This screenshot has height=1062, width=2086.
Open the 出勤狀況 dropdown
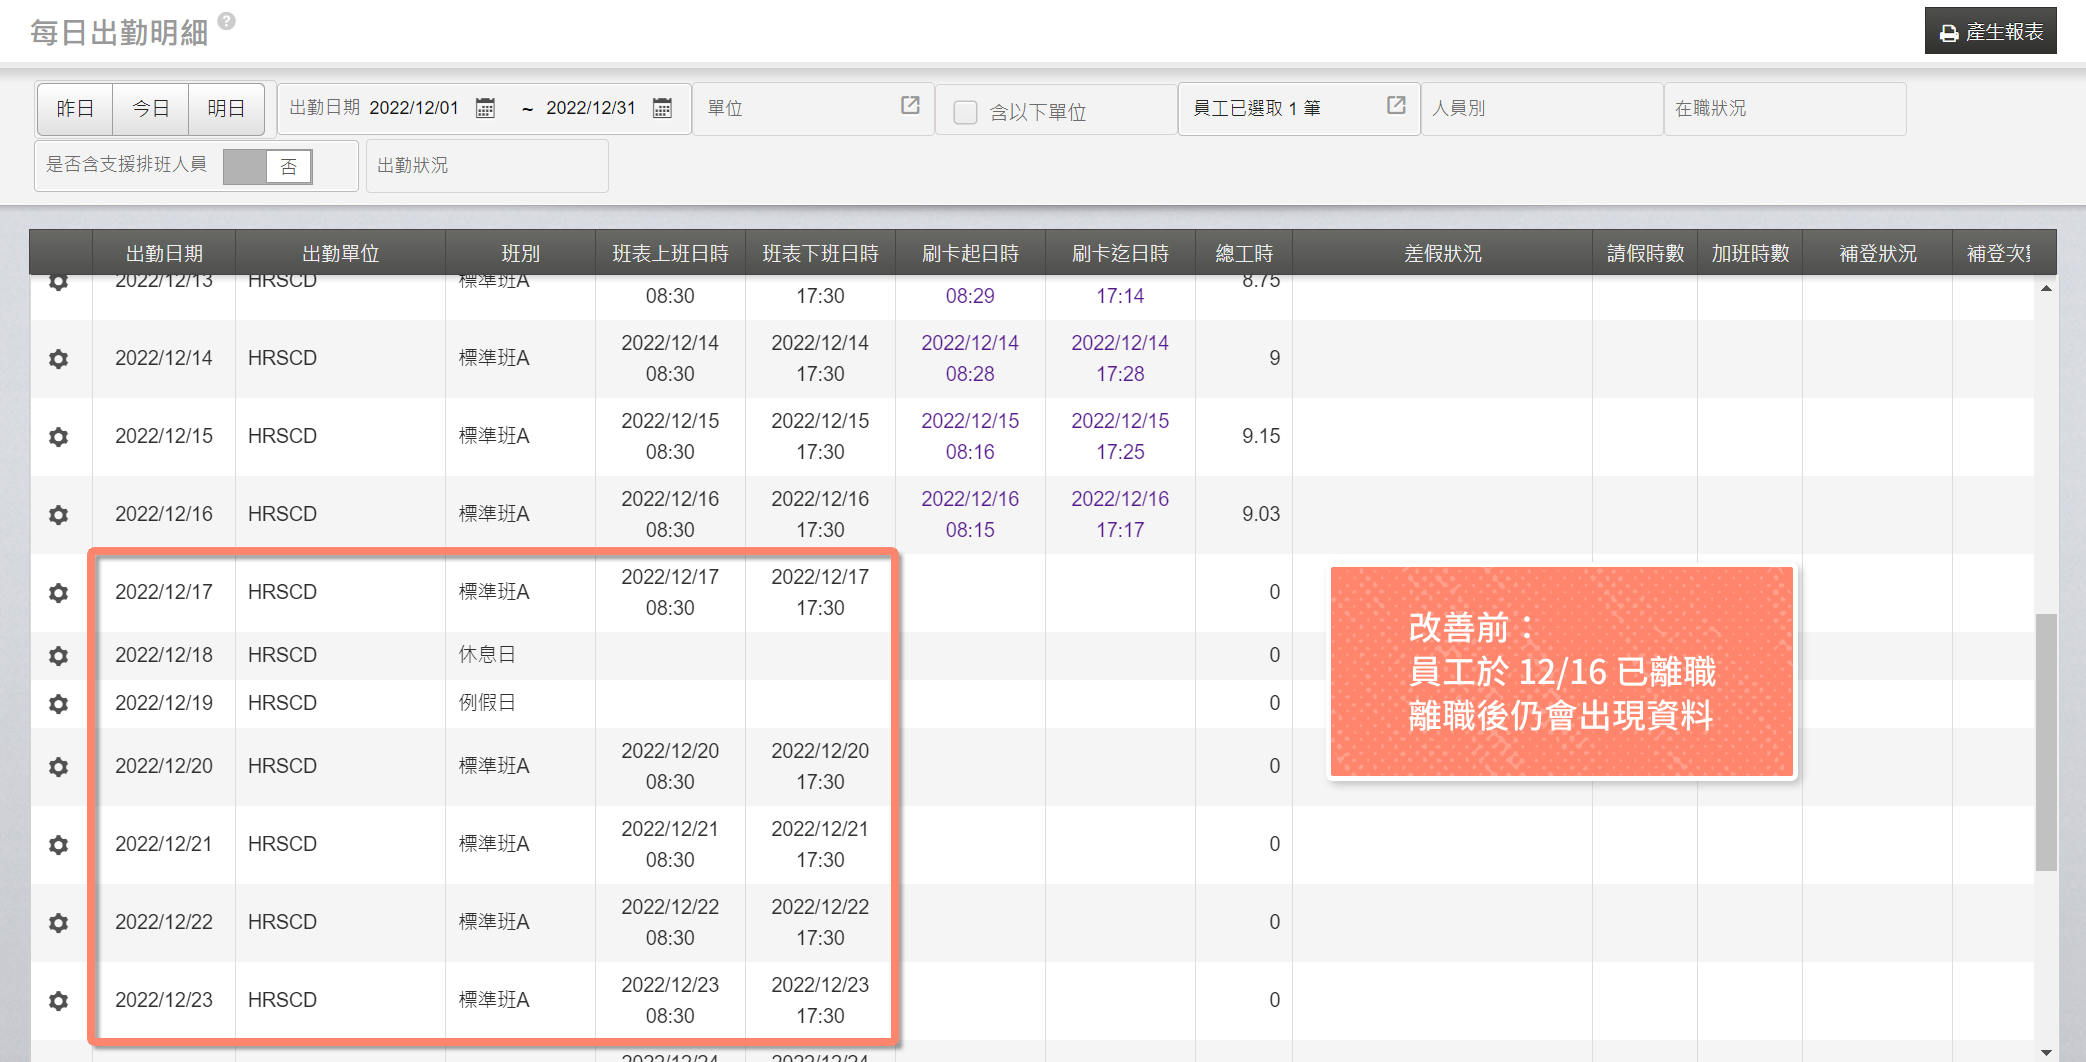[x=487, y=165]
